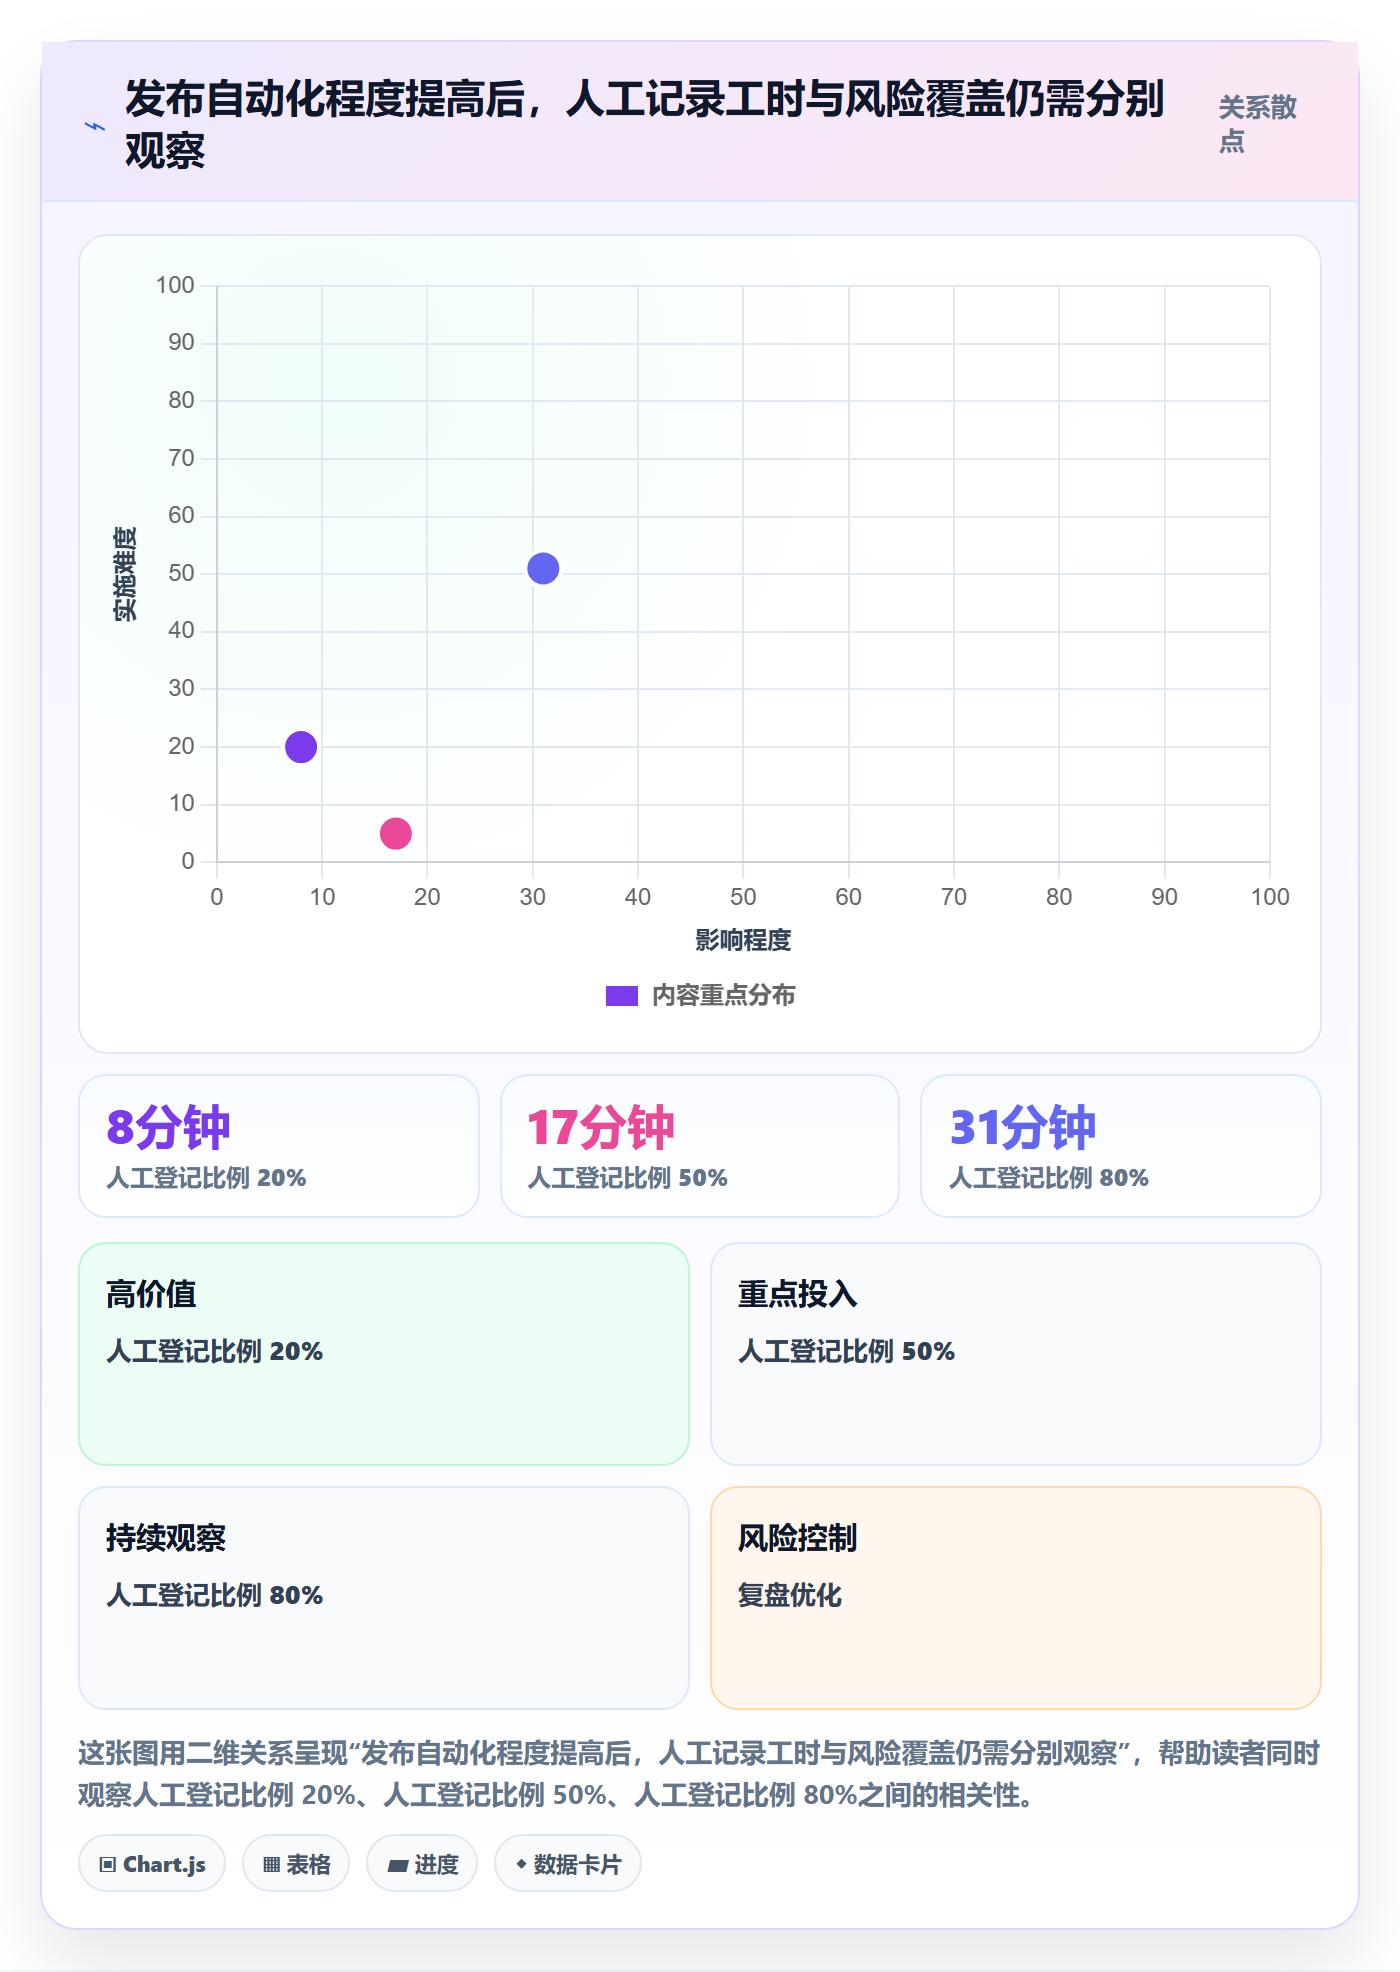The width and height of the screenshot is (1400, 1972).
Task: Click the Chart.js chip's square icon
Action: (x=108, y=1865)
